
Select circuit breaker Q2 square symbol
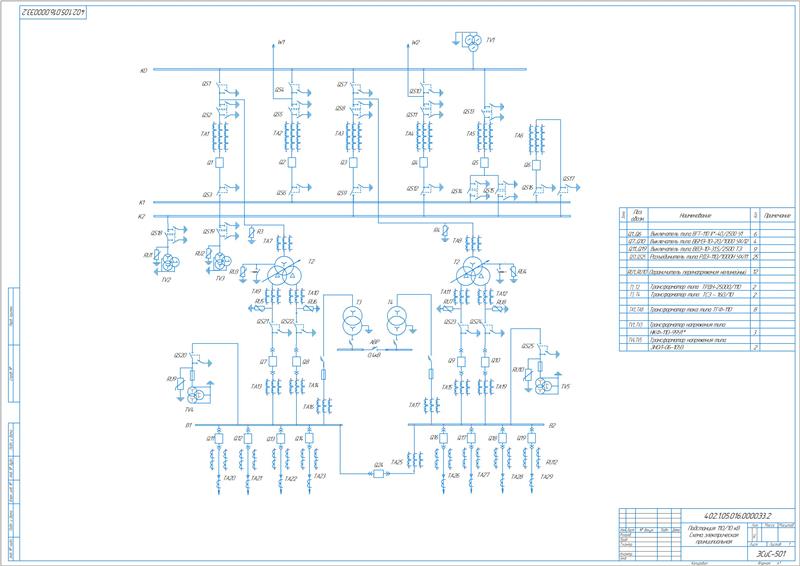292,162
